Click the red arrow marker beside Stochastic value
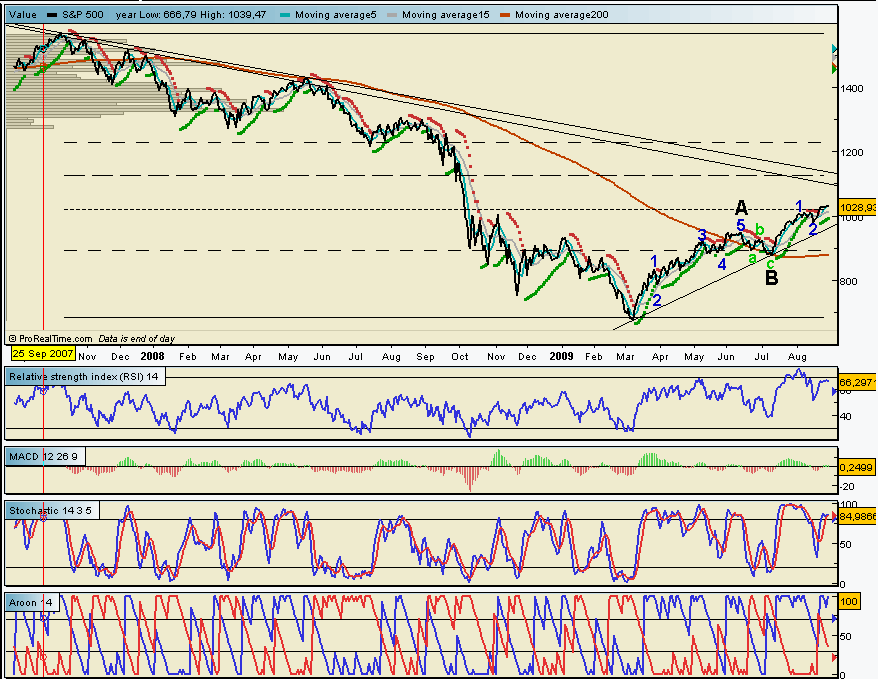 [835, 515]
